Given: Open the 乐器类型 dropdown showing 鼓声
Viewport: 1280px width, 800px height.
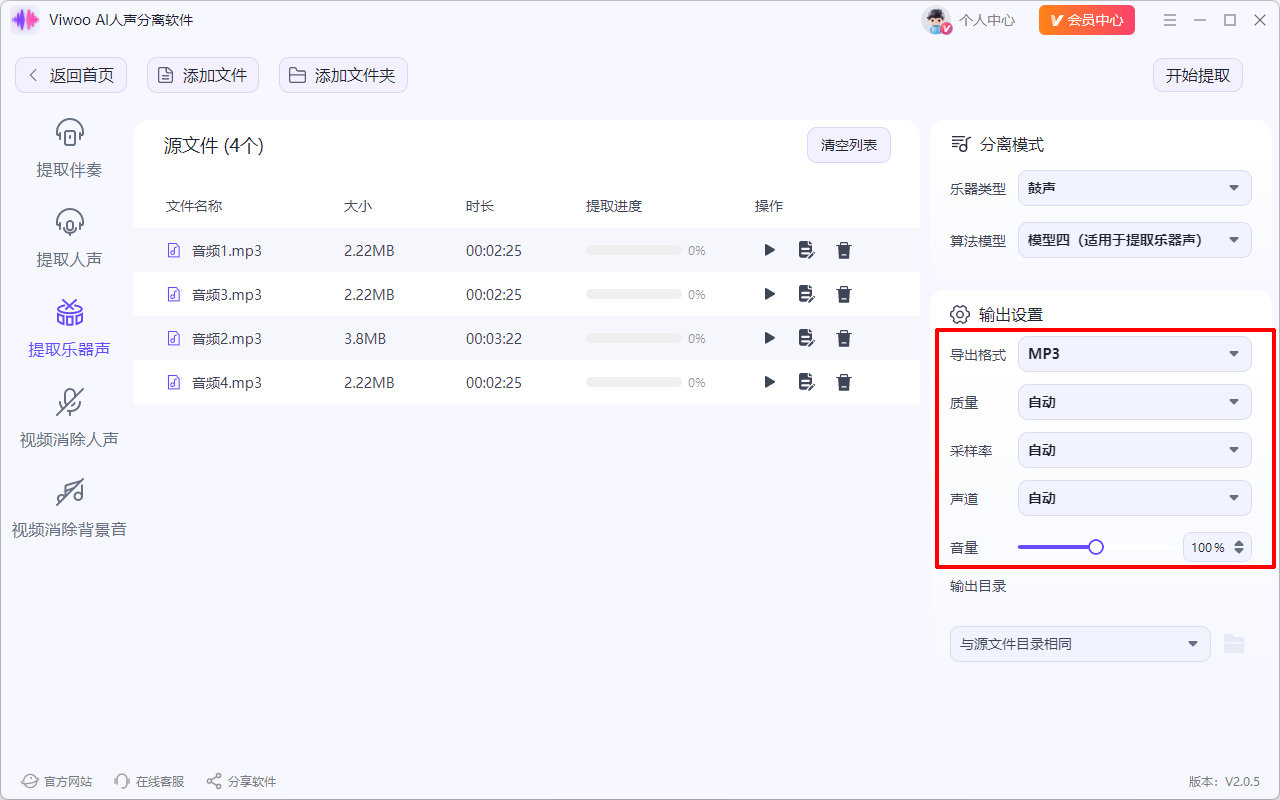Looking at the screenshot, I should [1134, 188].
